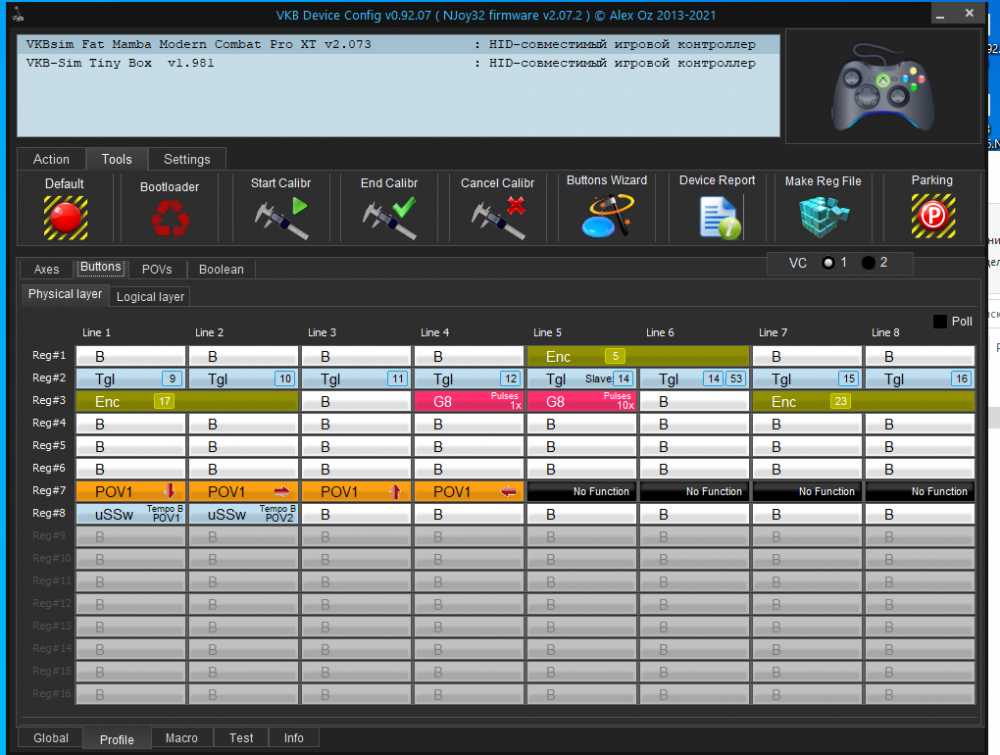Image resolution: width=1000 pixels, height=755 pixels.
Task: Go to the Global bottom tab
Action: pyautogui.click(x=51, y=738)
